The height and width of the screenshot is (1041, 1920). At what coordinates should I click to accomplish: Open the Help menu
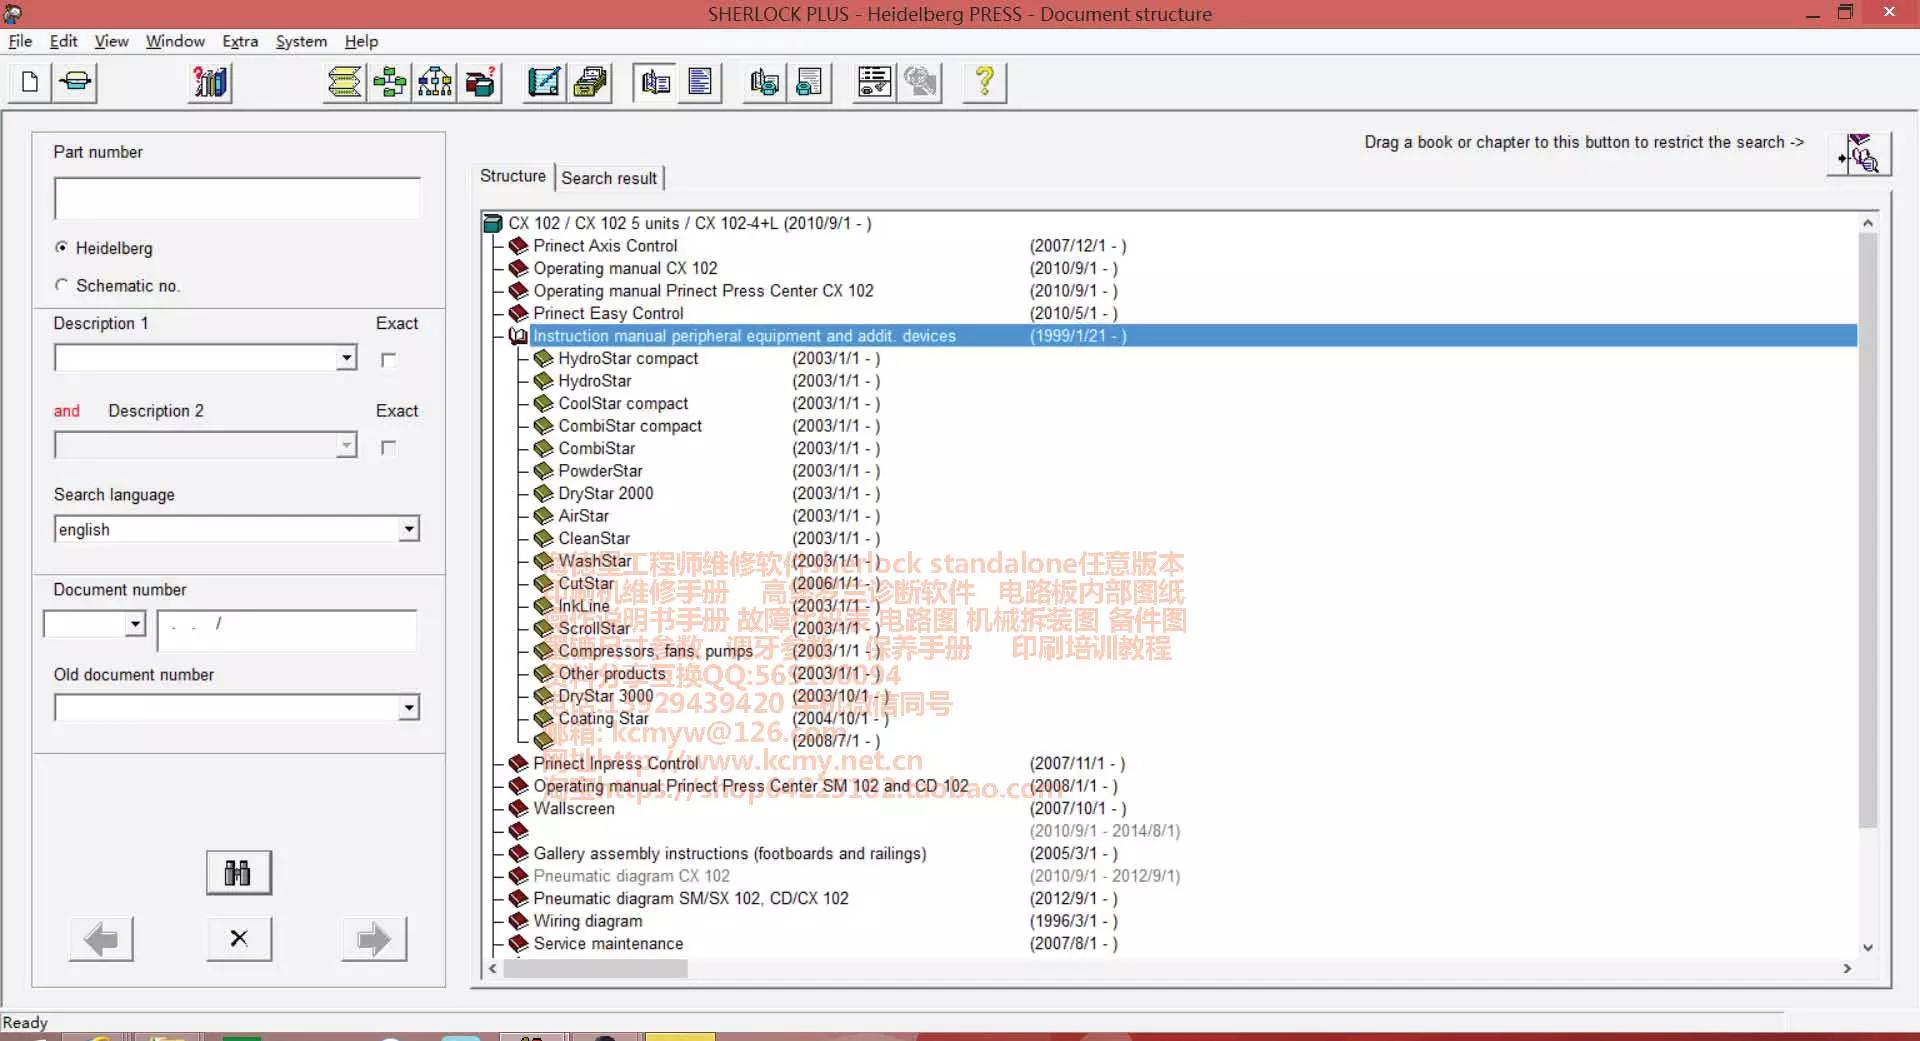tap(361, 41)
